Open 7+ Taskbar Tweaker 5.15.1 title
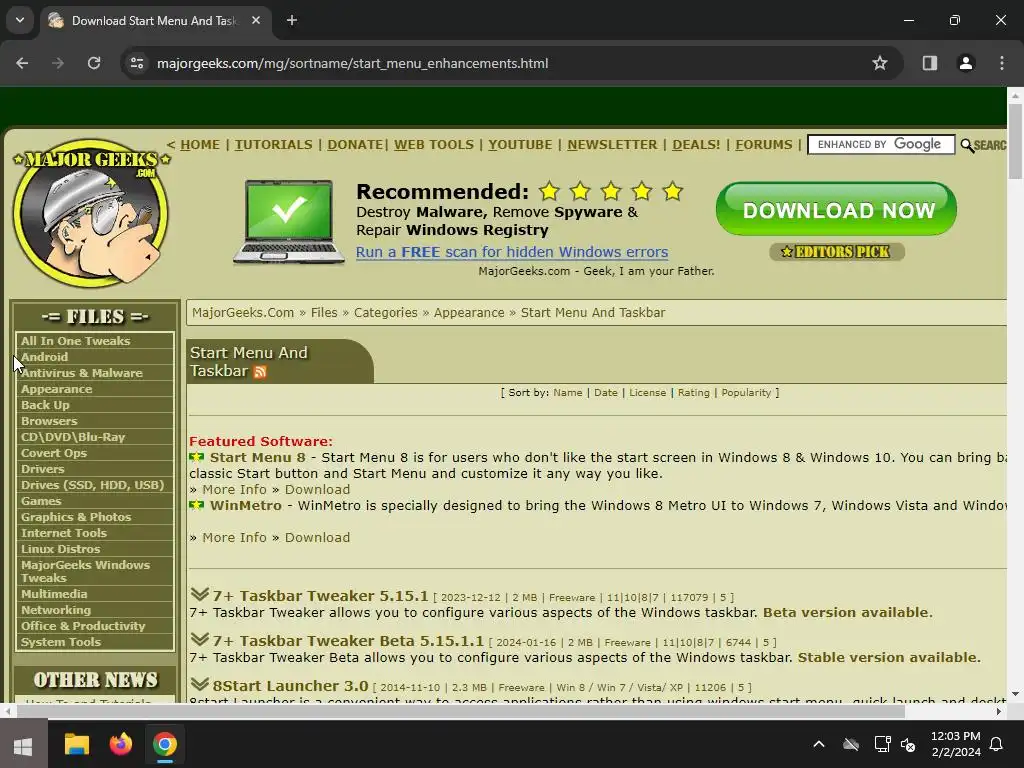Image resolution: width=1024 pixels, height=768 pixels. (x=320, y=596)
